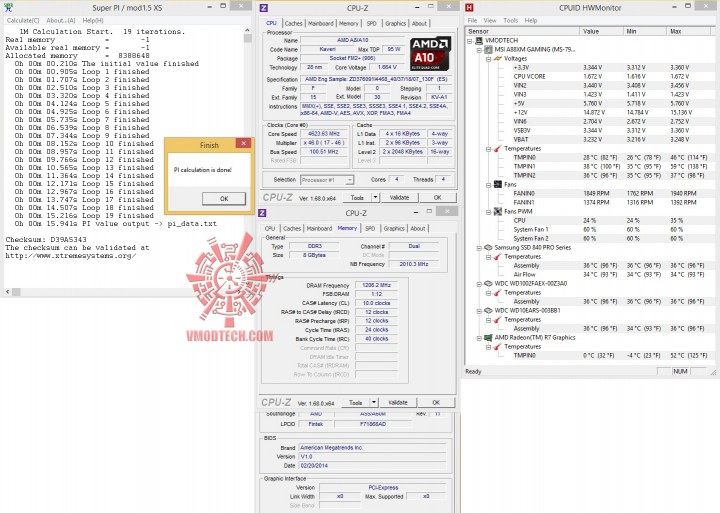Open the About menu in Super PI

tap(61, 21)
